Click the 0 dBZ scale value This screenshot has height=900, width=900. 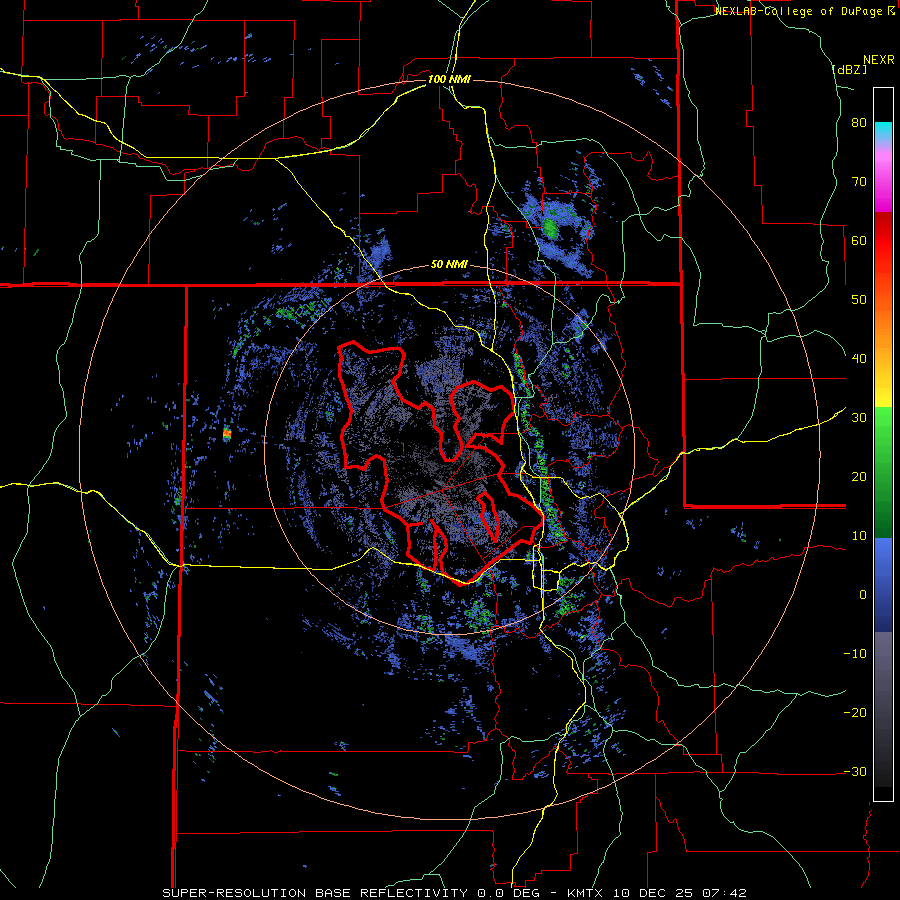pyautogui.click(x=863, y=595)
